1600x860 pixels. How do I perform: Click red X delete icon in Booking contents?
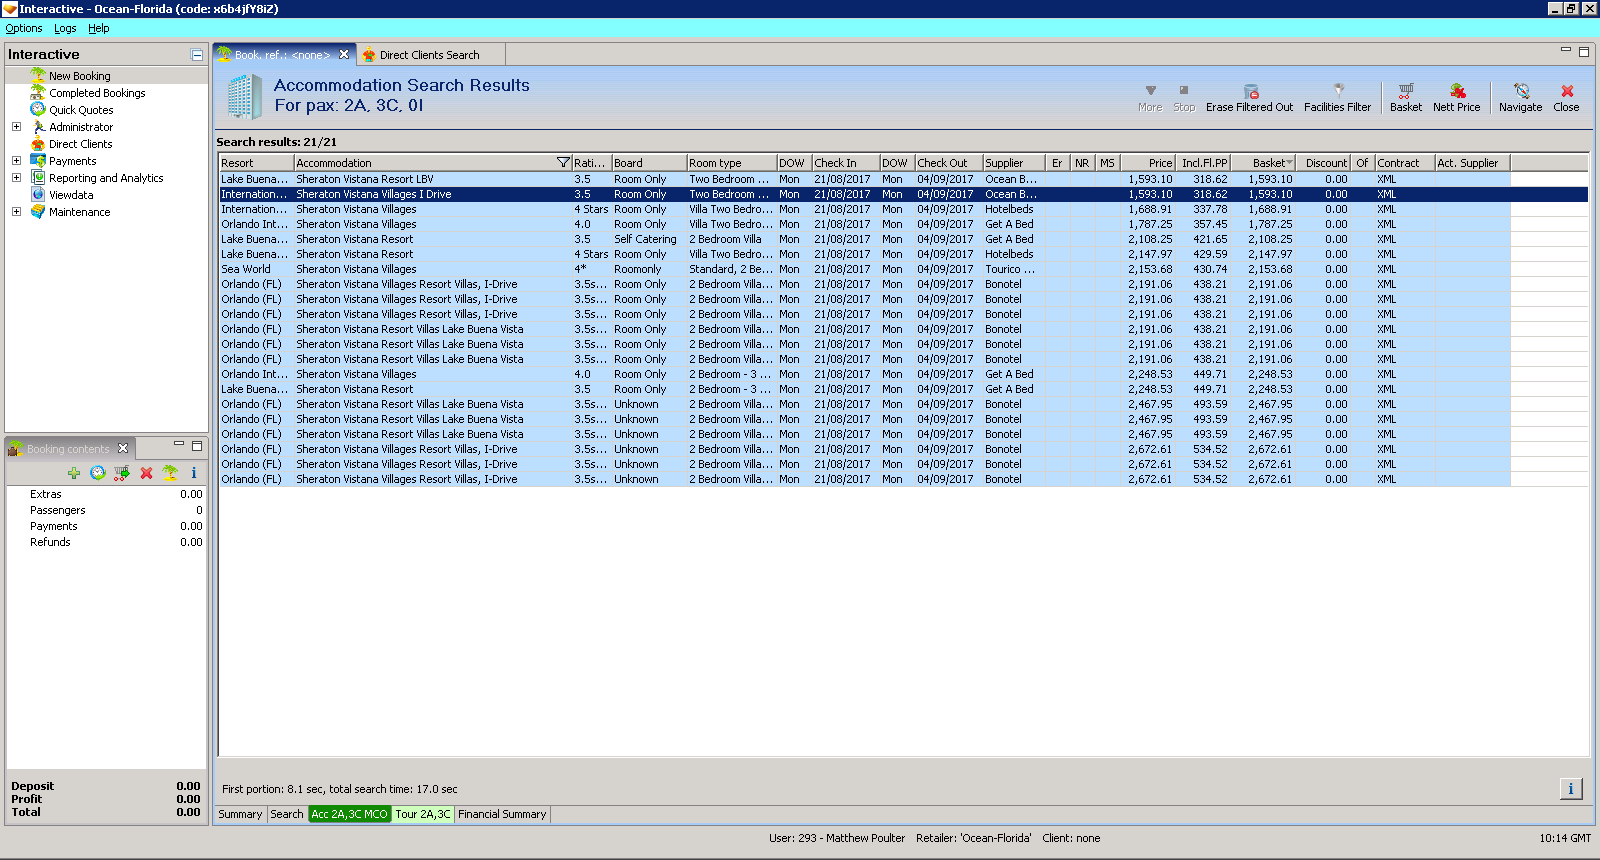[x=146, y=473]
